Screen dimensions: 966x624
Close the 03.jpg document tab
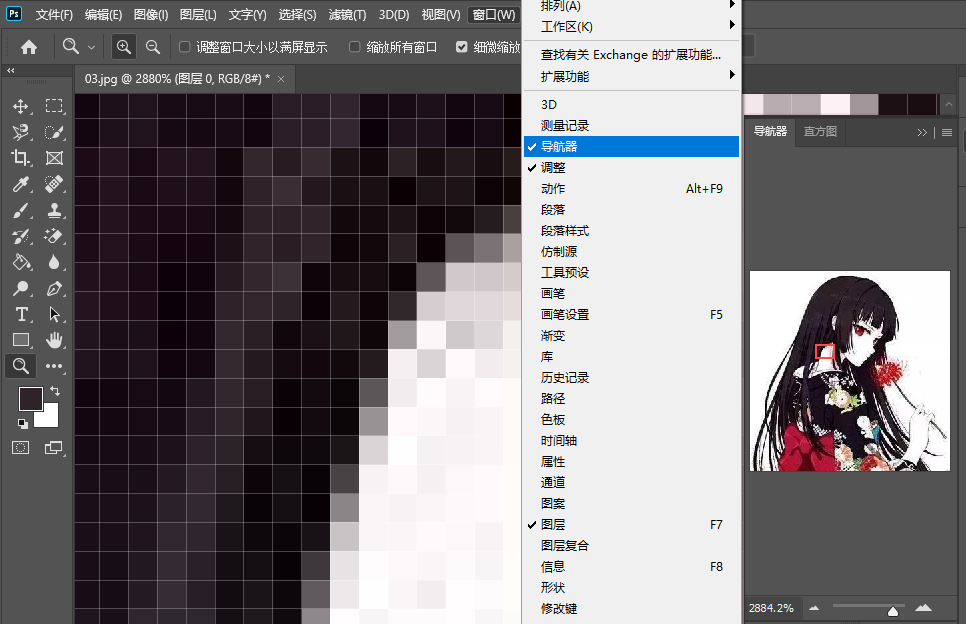coord(281,79)
